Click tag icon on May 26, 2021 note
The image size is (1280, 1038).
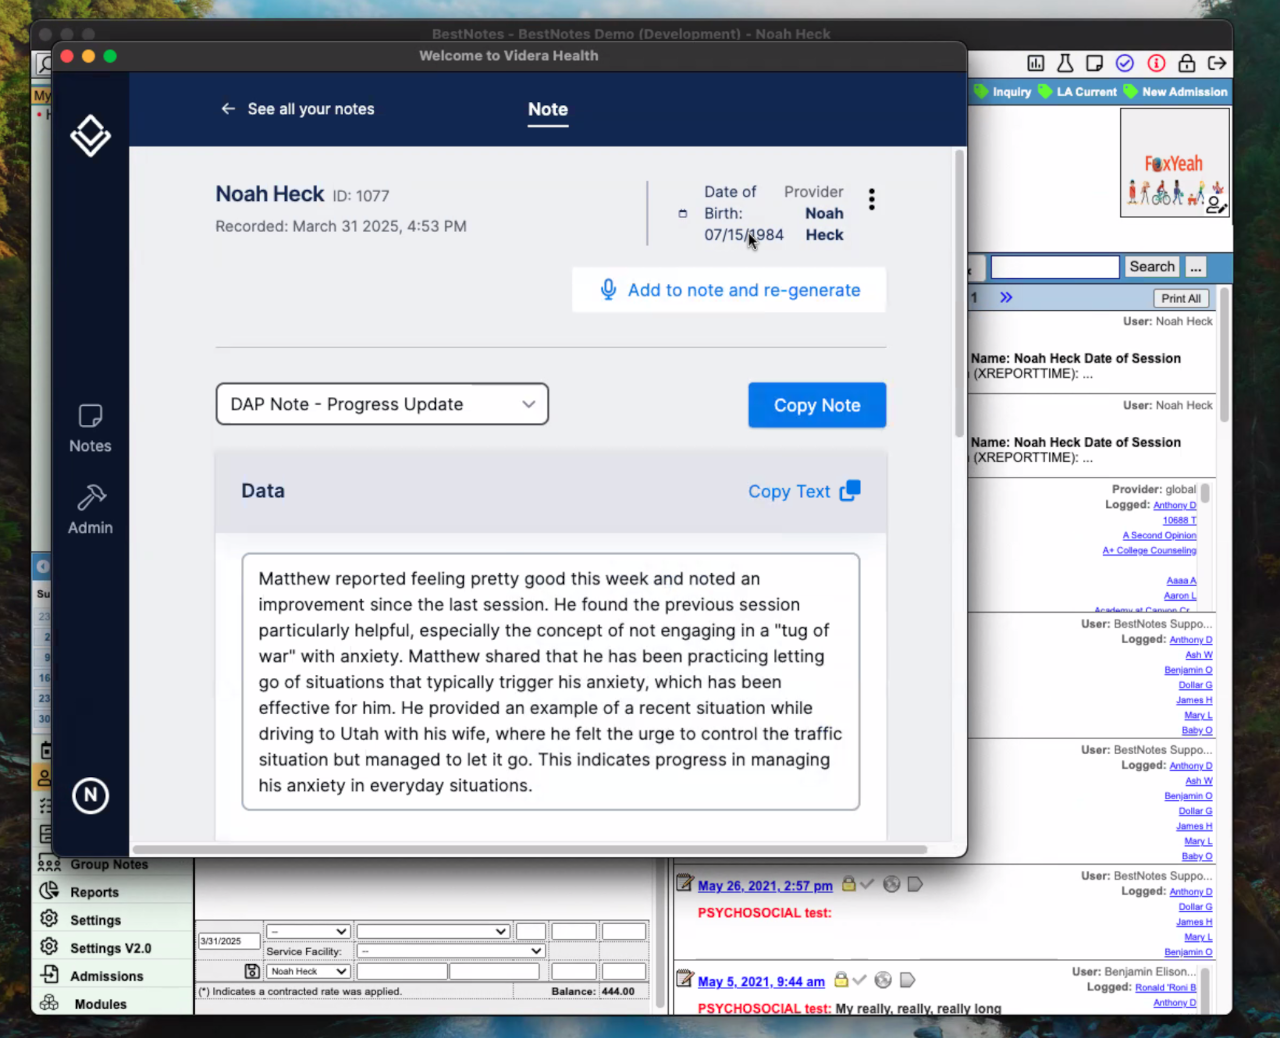[x=914, y=884]
